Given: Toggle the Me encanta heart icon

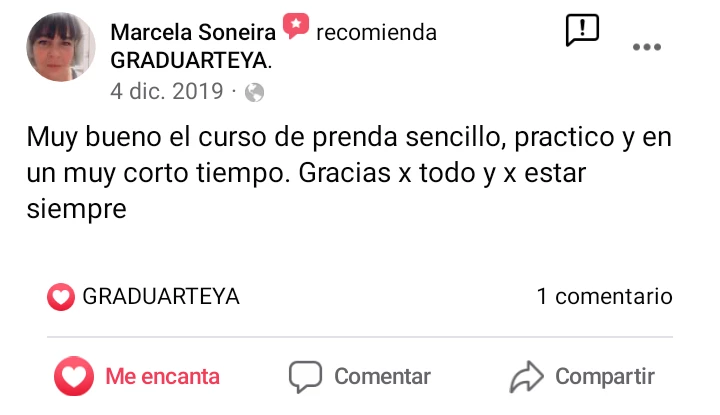Looking at the screenshot, I should pos(73,377).
